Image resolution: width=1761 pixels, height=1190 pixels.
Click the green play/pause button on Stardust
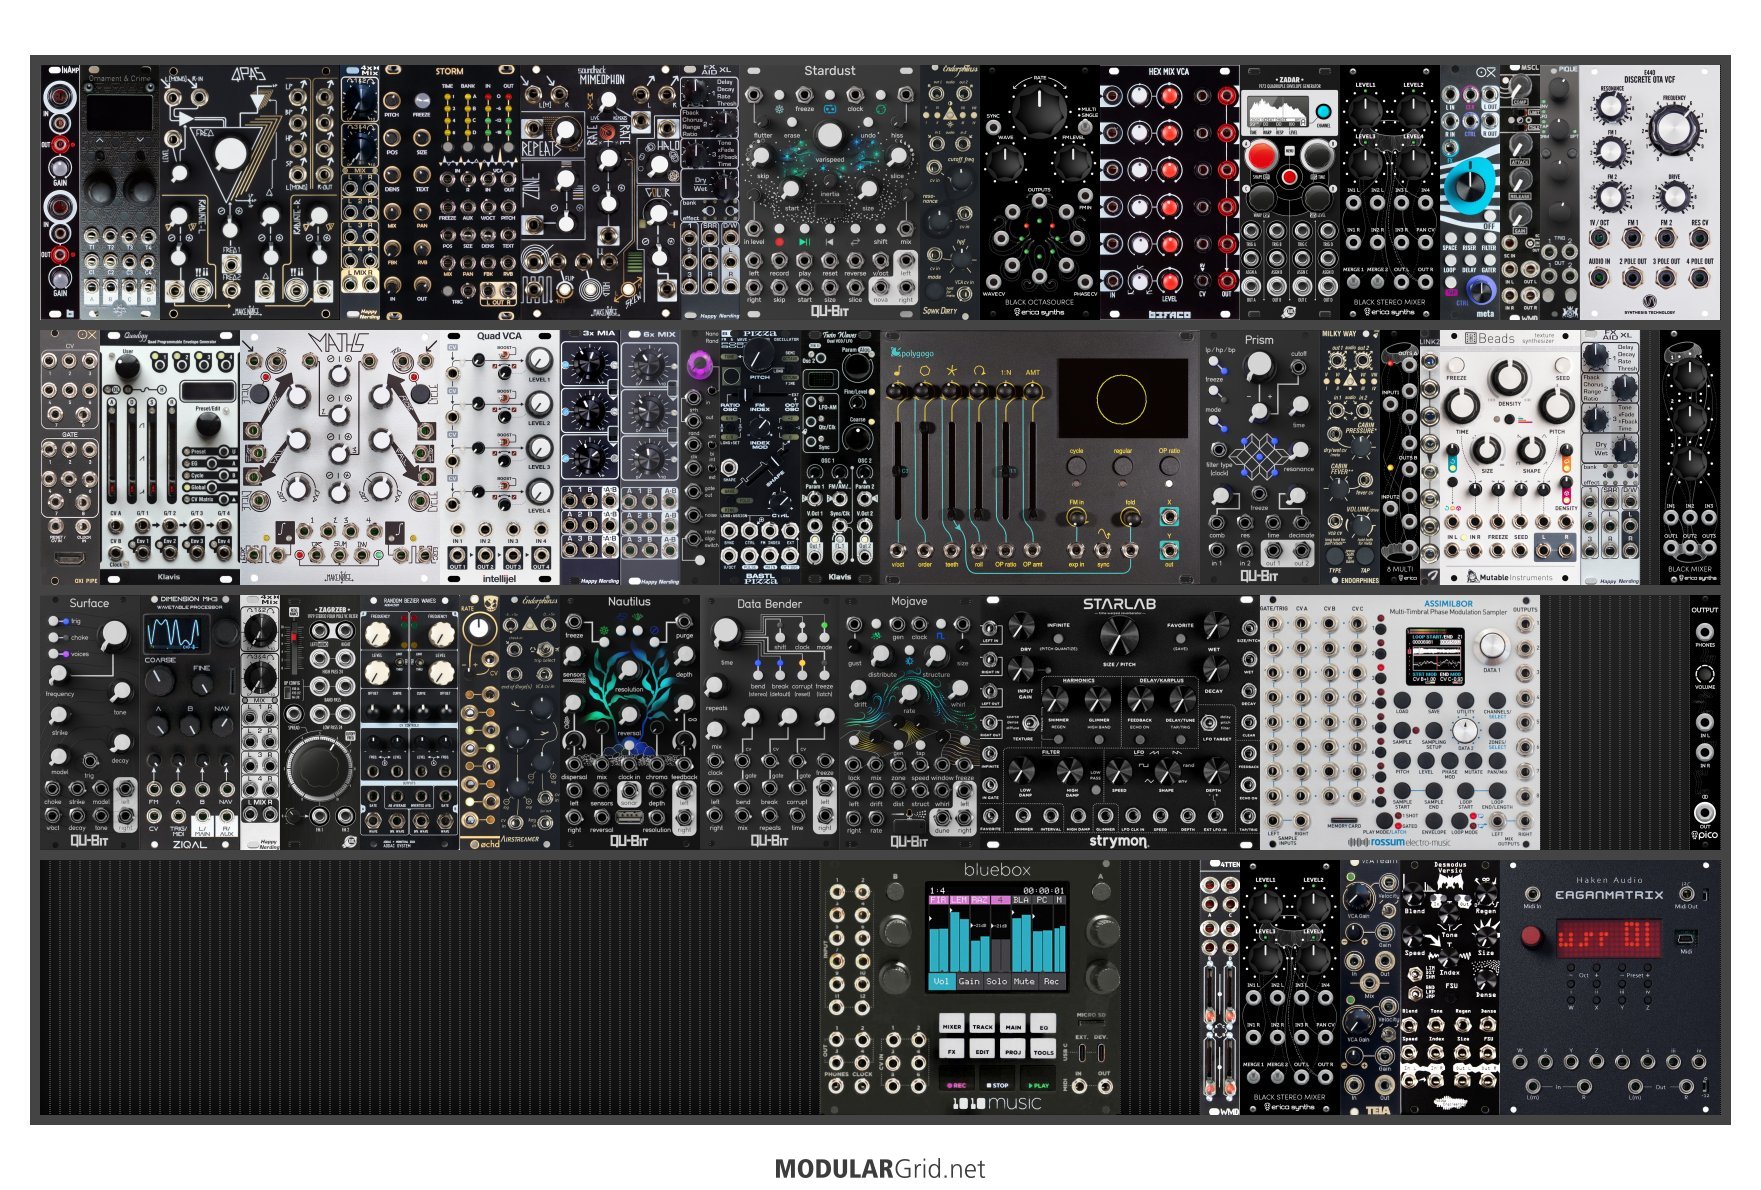click(804, 242)
